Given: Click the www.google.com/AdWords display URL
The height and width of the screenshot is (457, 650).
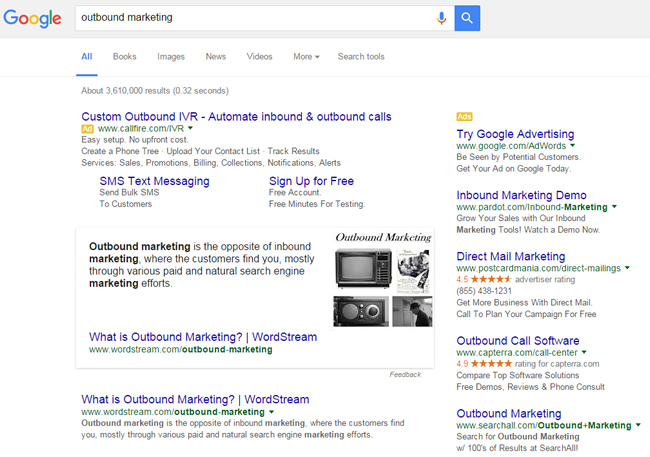Looking at the screenshot, I should point(511,146).
